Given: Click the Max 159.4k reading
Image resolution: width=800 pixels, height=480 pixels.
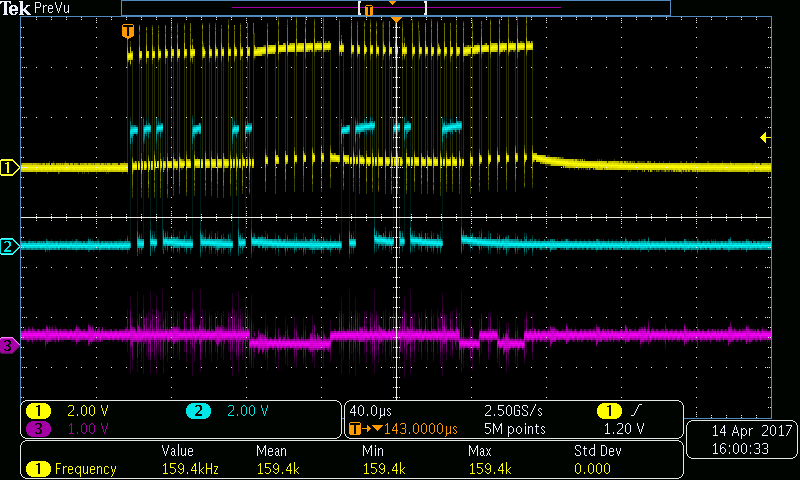Looking at the screenshot, I should (x=490, y=469).
